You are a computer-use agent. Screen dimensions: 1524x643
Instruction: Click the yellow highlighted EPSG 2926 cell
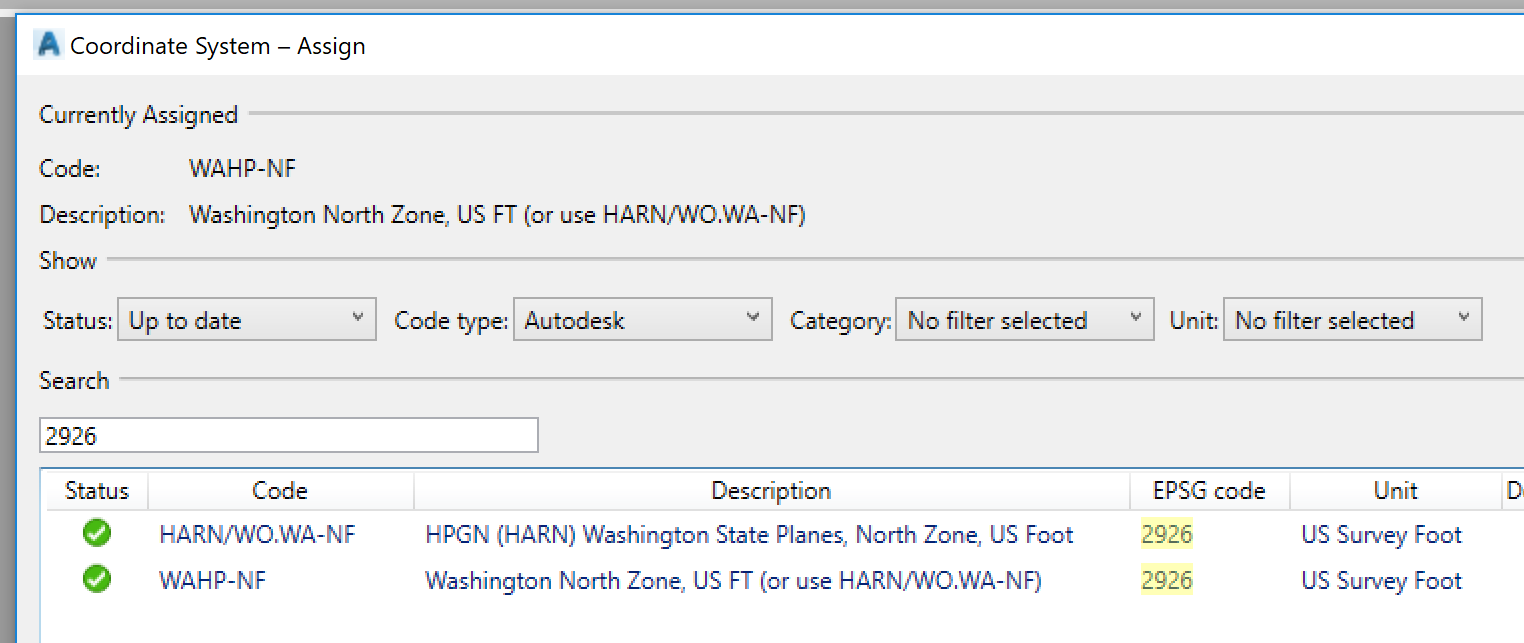1166,533
